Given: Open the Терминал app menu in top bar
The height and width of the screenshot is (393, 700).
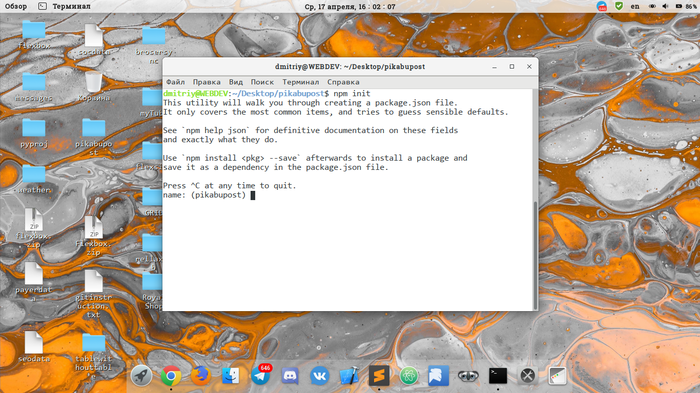Looking at the screenshot, I should click(x=65, y=6).
